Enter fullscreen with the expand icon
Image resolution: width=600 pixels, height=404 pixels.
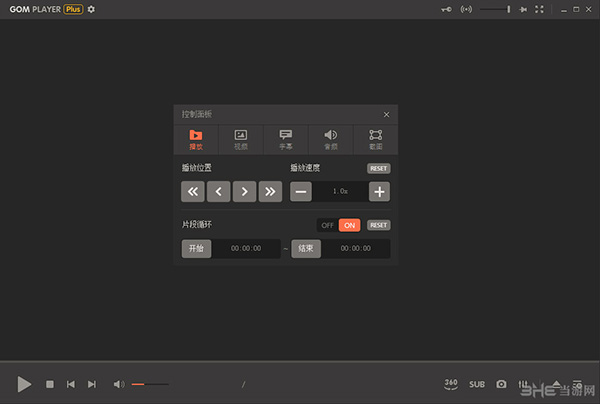pyautogui.click(x=539, y=9)
